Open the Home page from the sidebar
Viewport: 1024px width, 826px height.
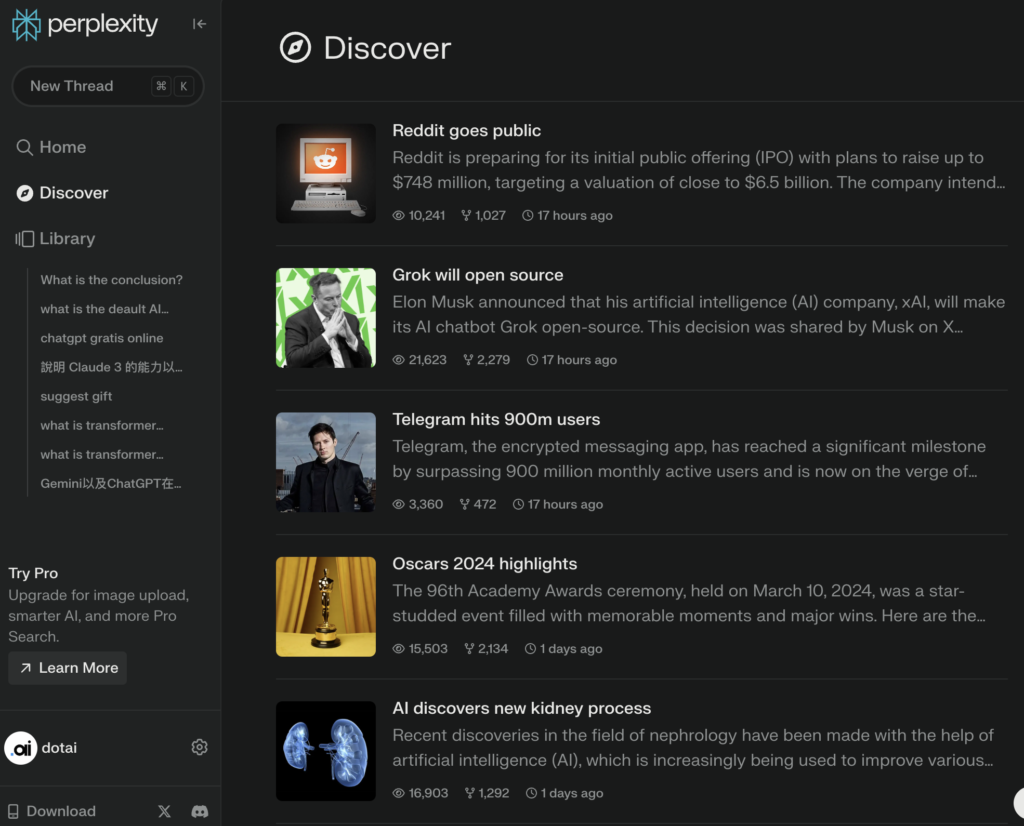click(63, 147)
